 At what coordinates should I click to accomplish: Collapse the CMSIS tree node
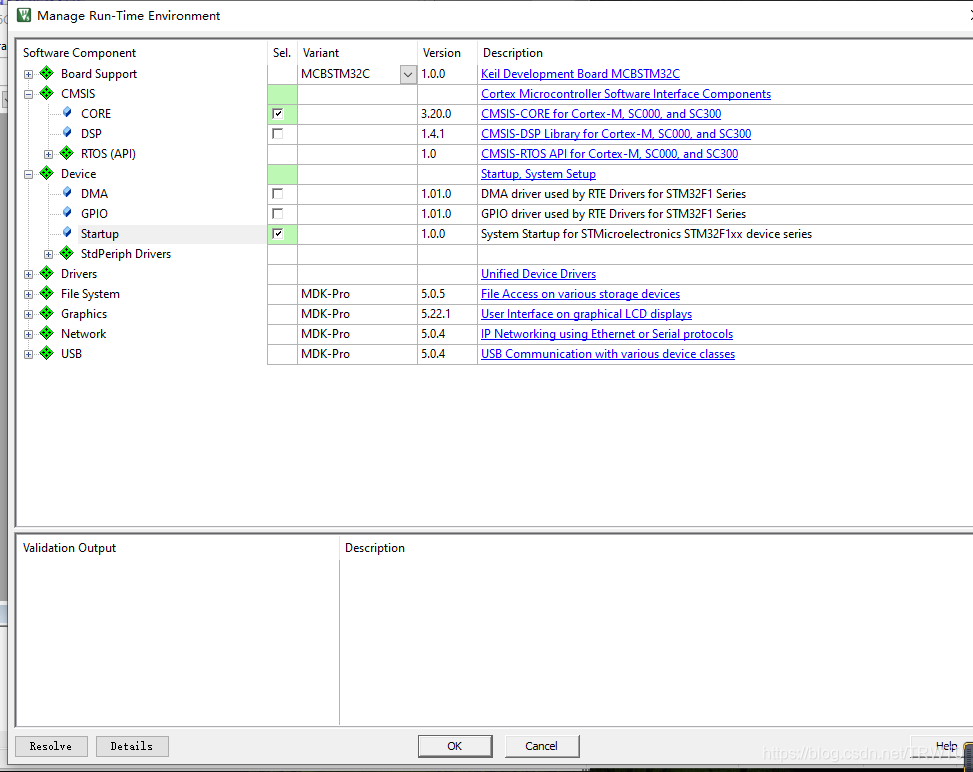[29, 94]
